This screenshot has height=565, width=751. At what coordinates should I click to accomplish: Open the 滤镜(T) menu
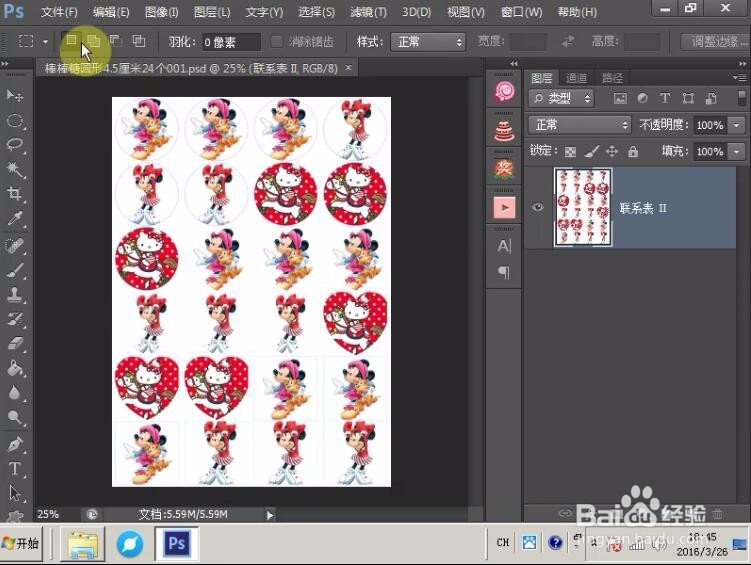pyautogui.click(x=368, y=12)
